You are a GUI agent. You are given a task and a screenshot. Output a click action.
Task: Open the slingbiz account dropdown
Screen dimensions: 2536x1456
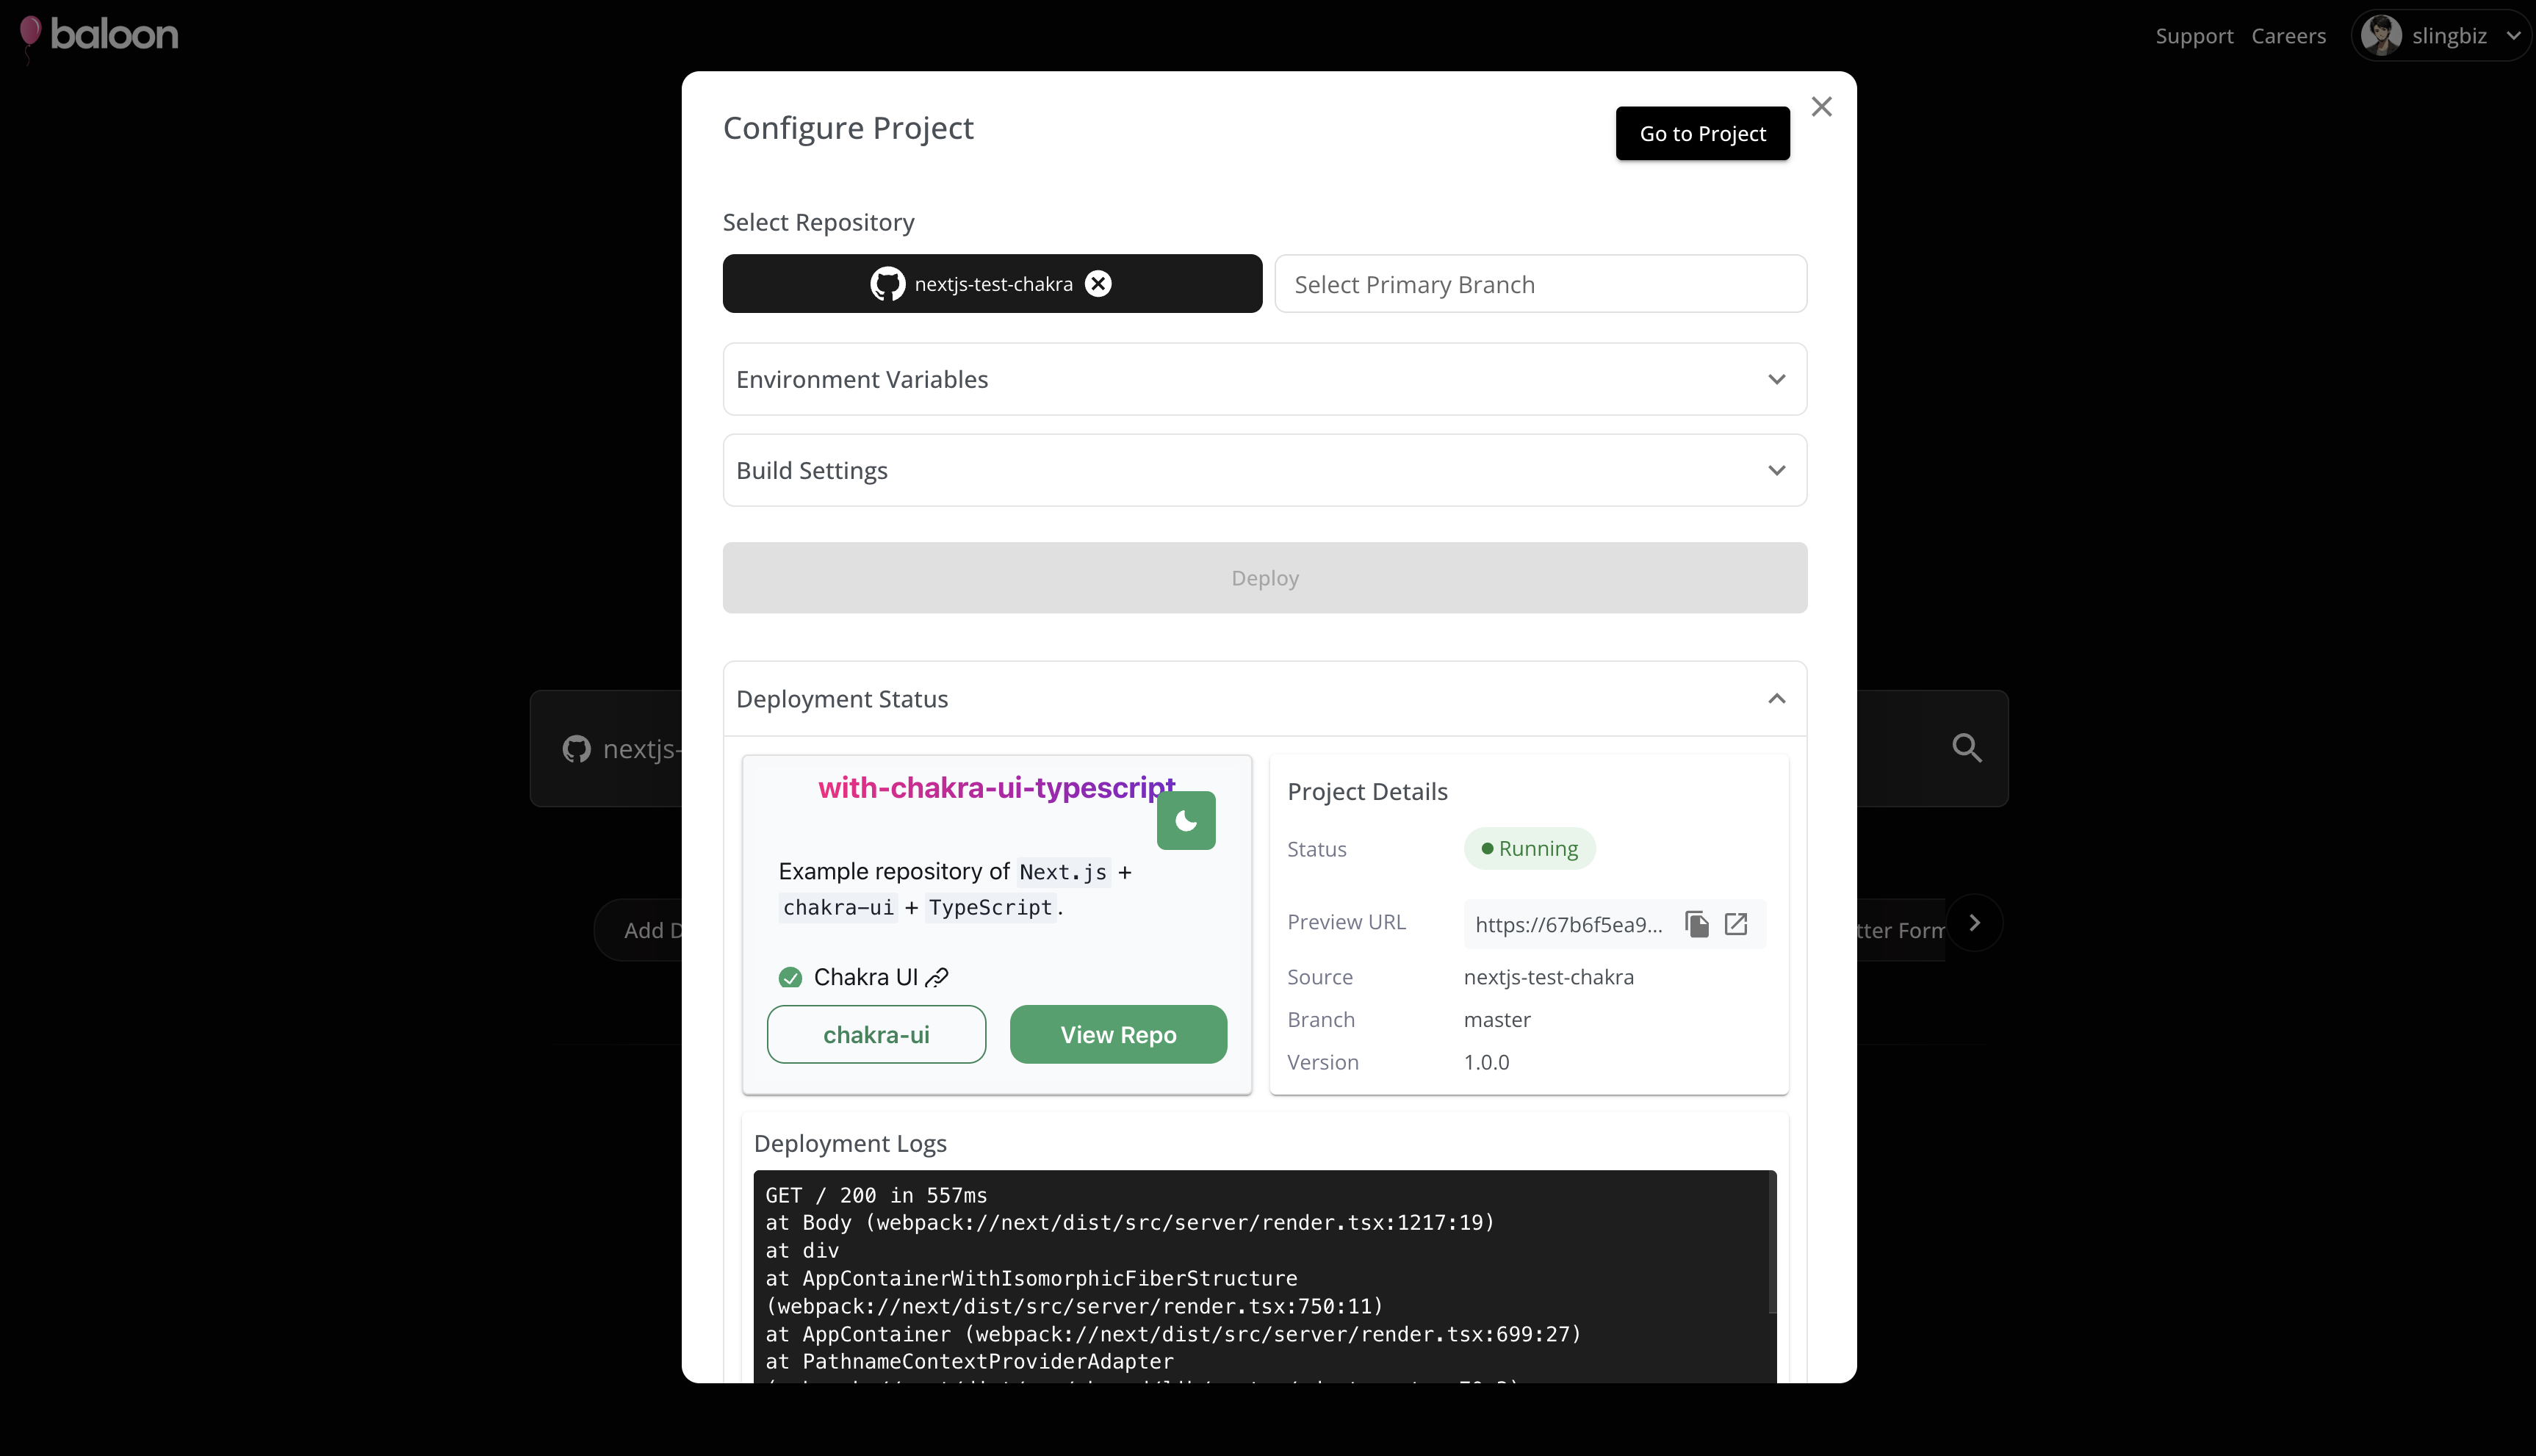pos(2513,36)
